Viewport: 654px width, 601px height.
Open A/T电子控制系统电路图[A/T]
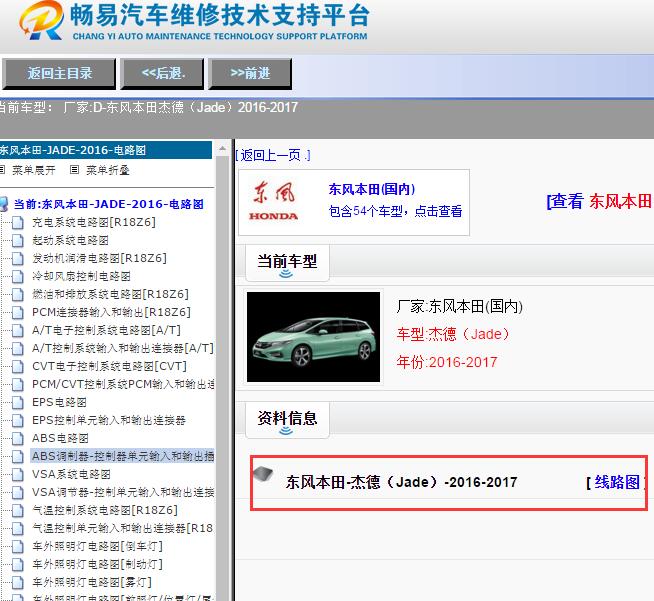pyautogui.click(x=106, y=330)
